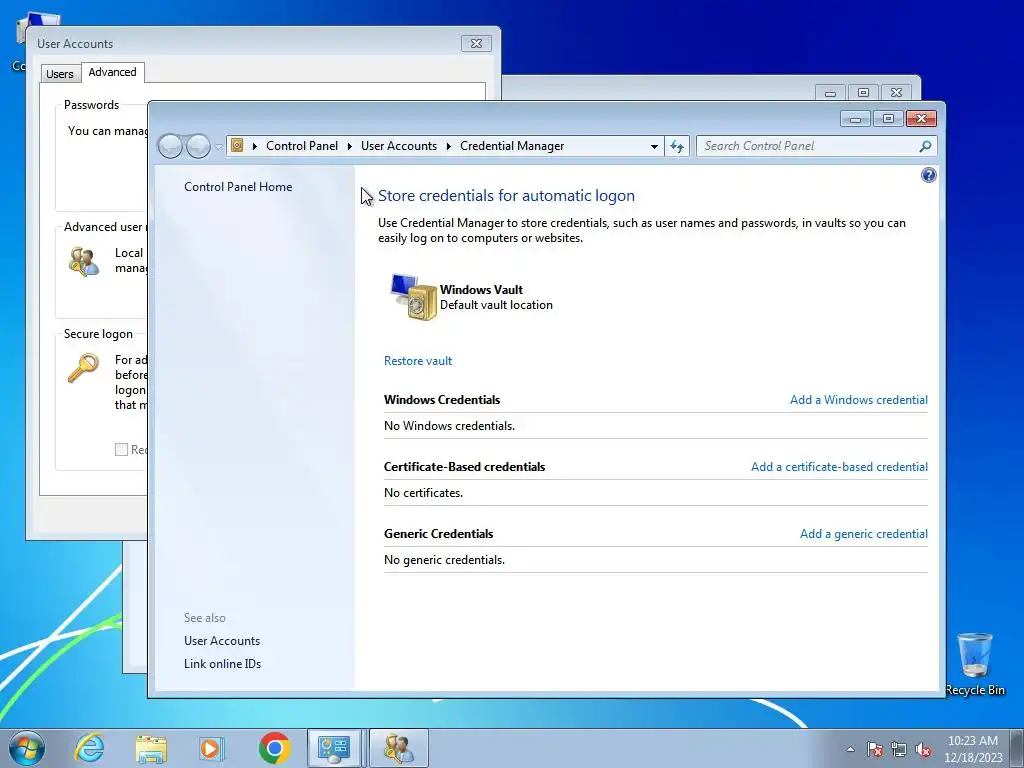1024x768 pixels.
Task: Open the Credential Manager help icon
Action: (928, 175)
